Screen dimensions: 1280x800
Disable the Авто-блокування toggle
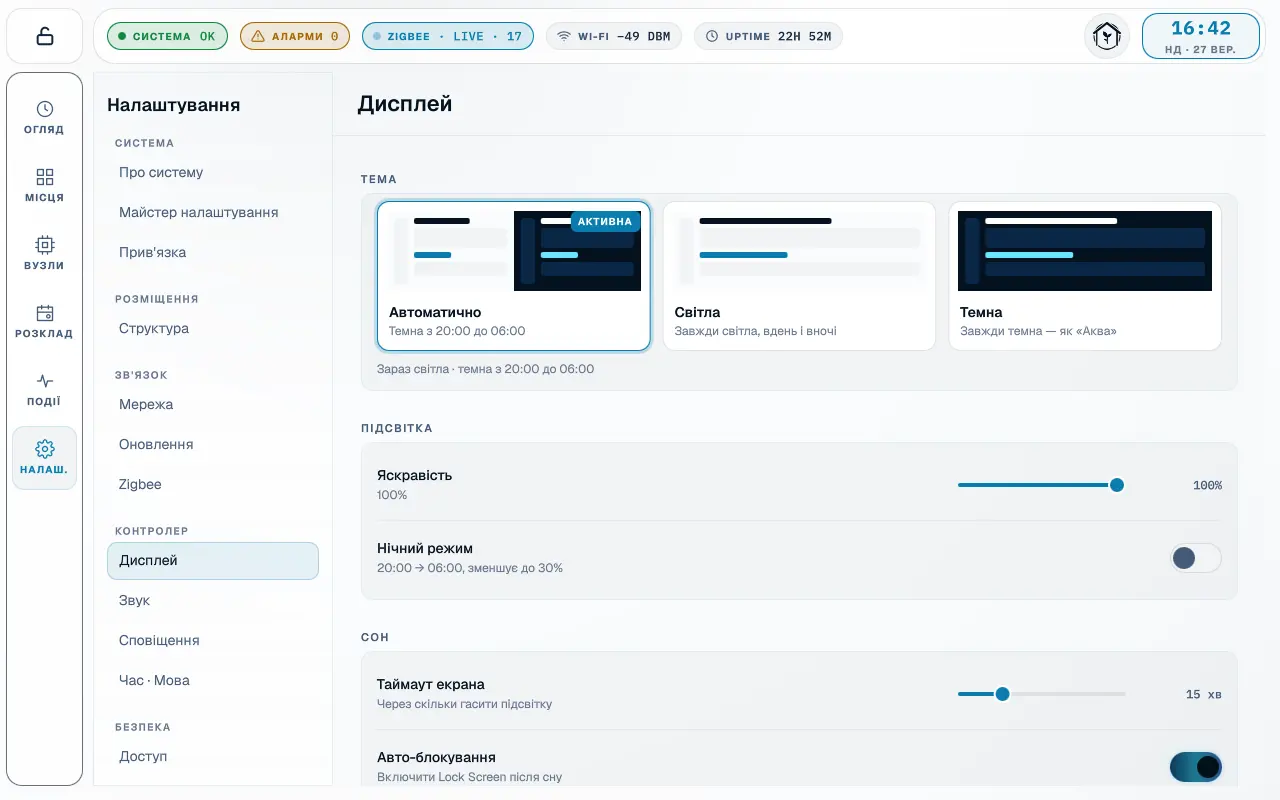[1196, 767]
